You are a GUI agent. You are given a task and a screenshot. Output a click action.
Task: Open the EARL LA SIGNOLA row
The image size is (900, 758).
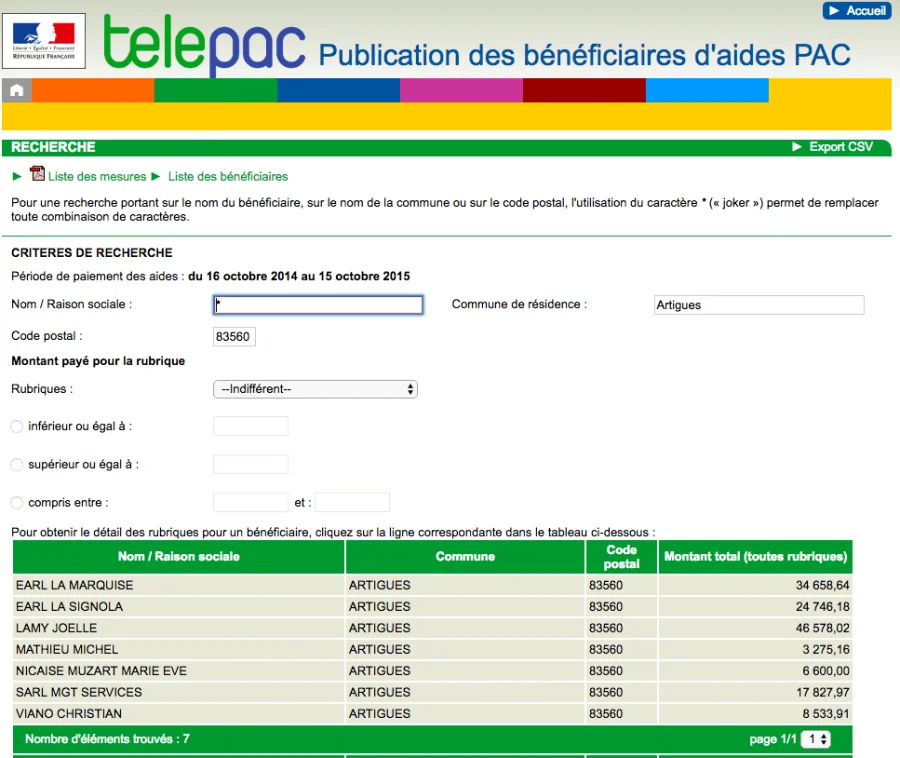pos(432,607)
